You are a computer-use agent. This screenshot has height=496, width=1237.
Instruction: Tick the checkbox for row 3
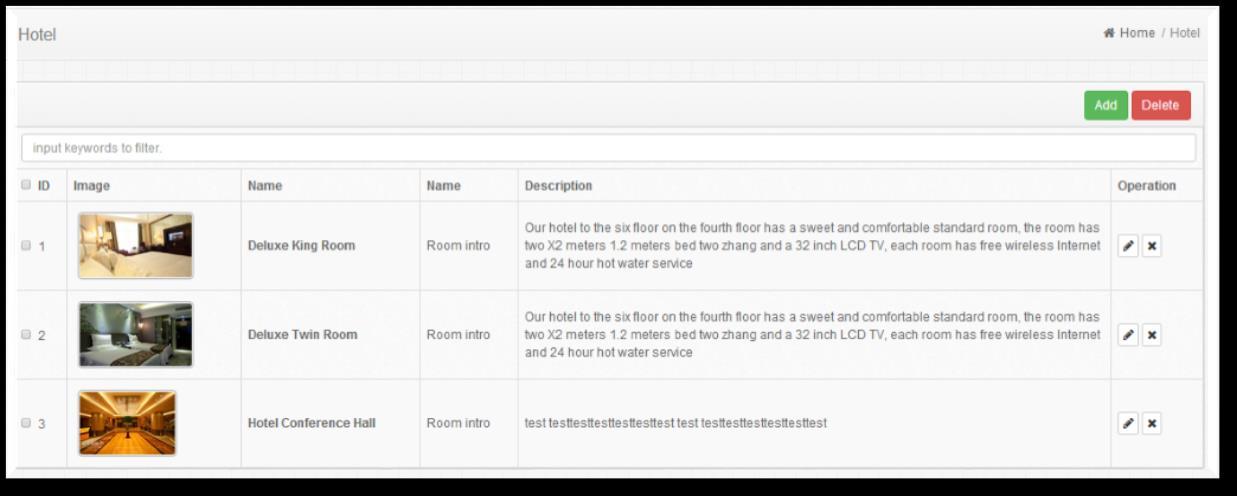(x=25, y=424)
